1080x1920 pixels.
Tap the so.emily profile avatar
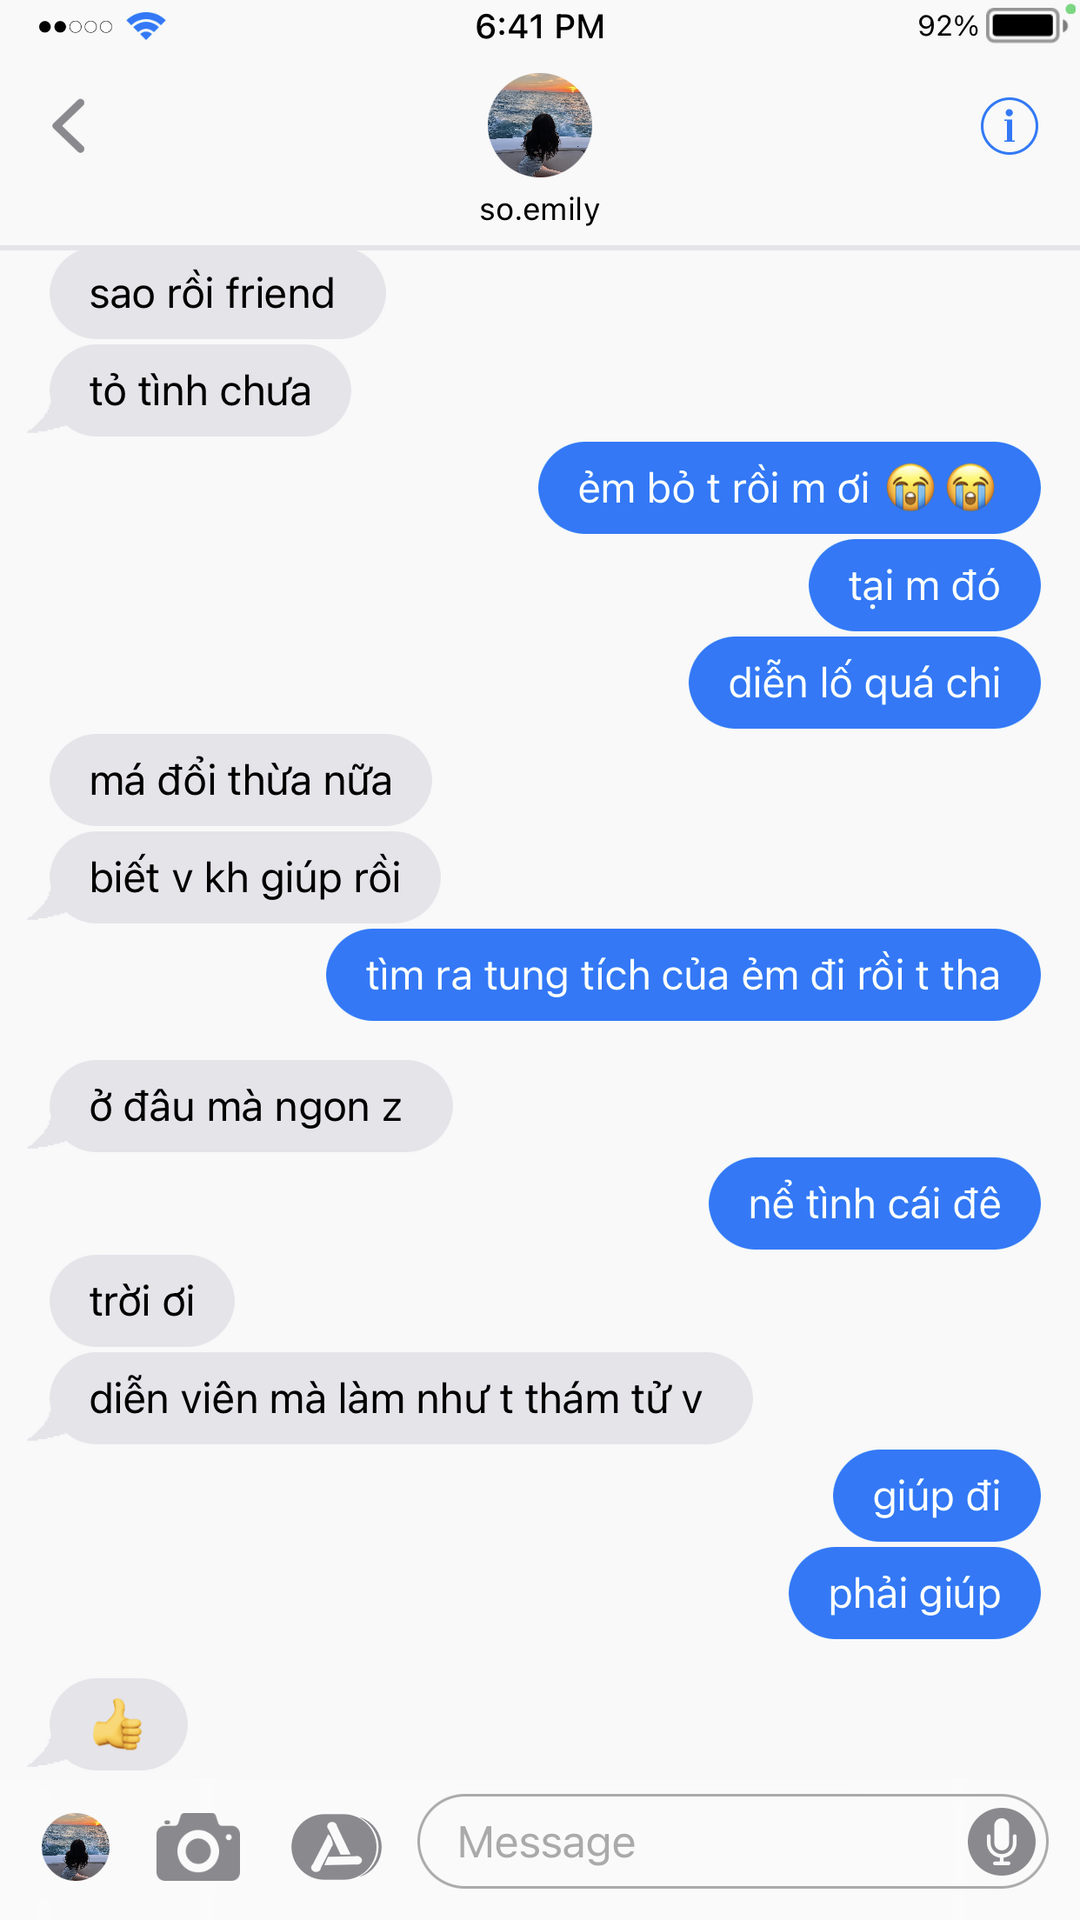click(x=540, y=125)
